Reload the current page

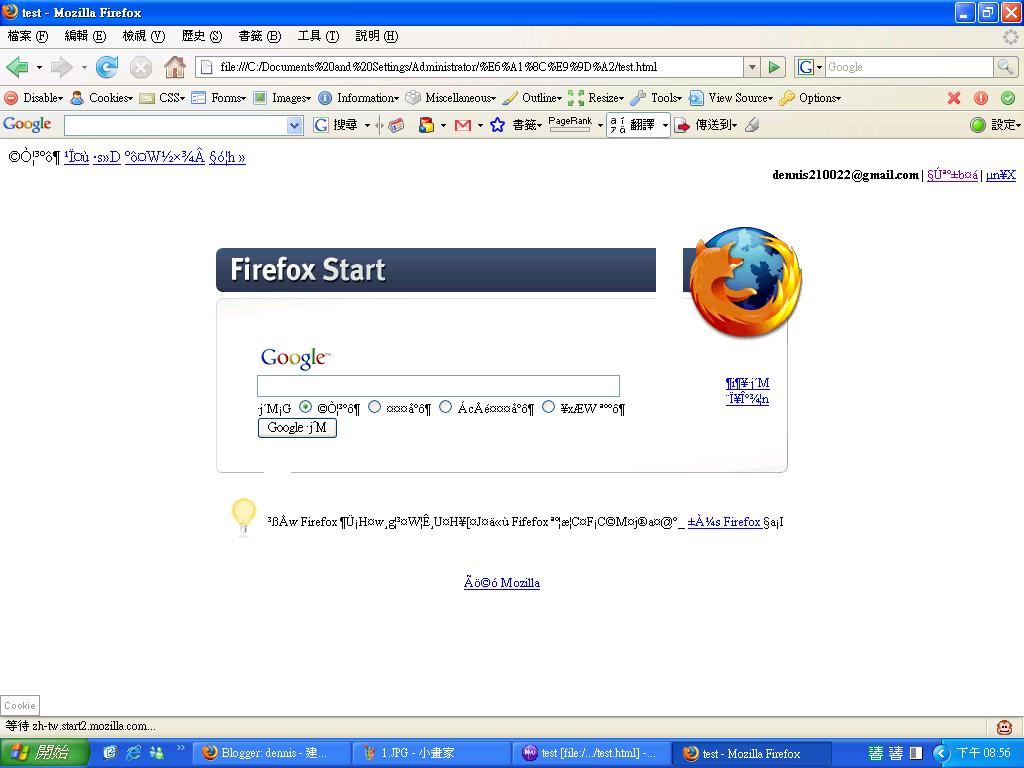coord(107,67)
